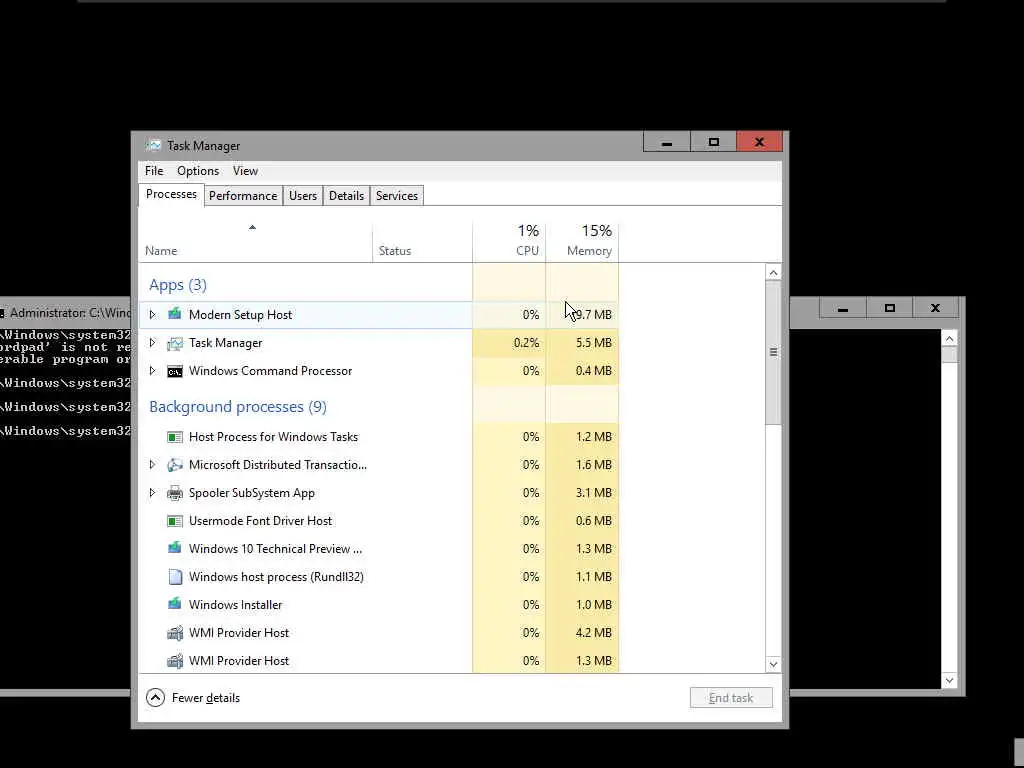Screen dimensions: 1024x768
Task: Click Windows 10 Technical Preview icon
Action: click(174, 549)
